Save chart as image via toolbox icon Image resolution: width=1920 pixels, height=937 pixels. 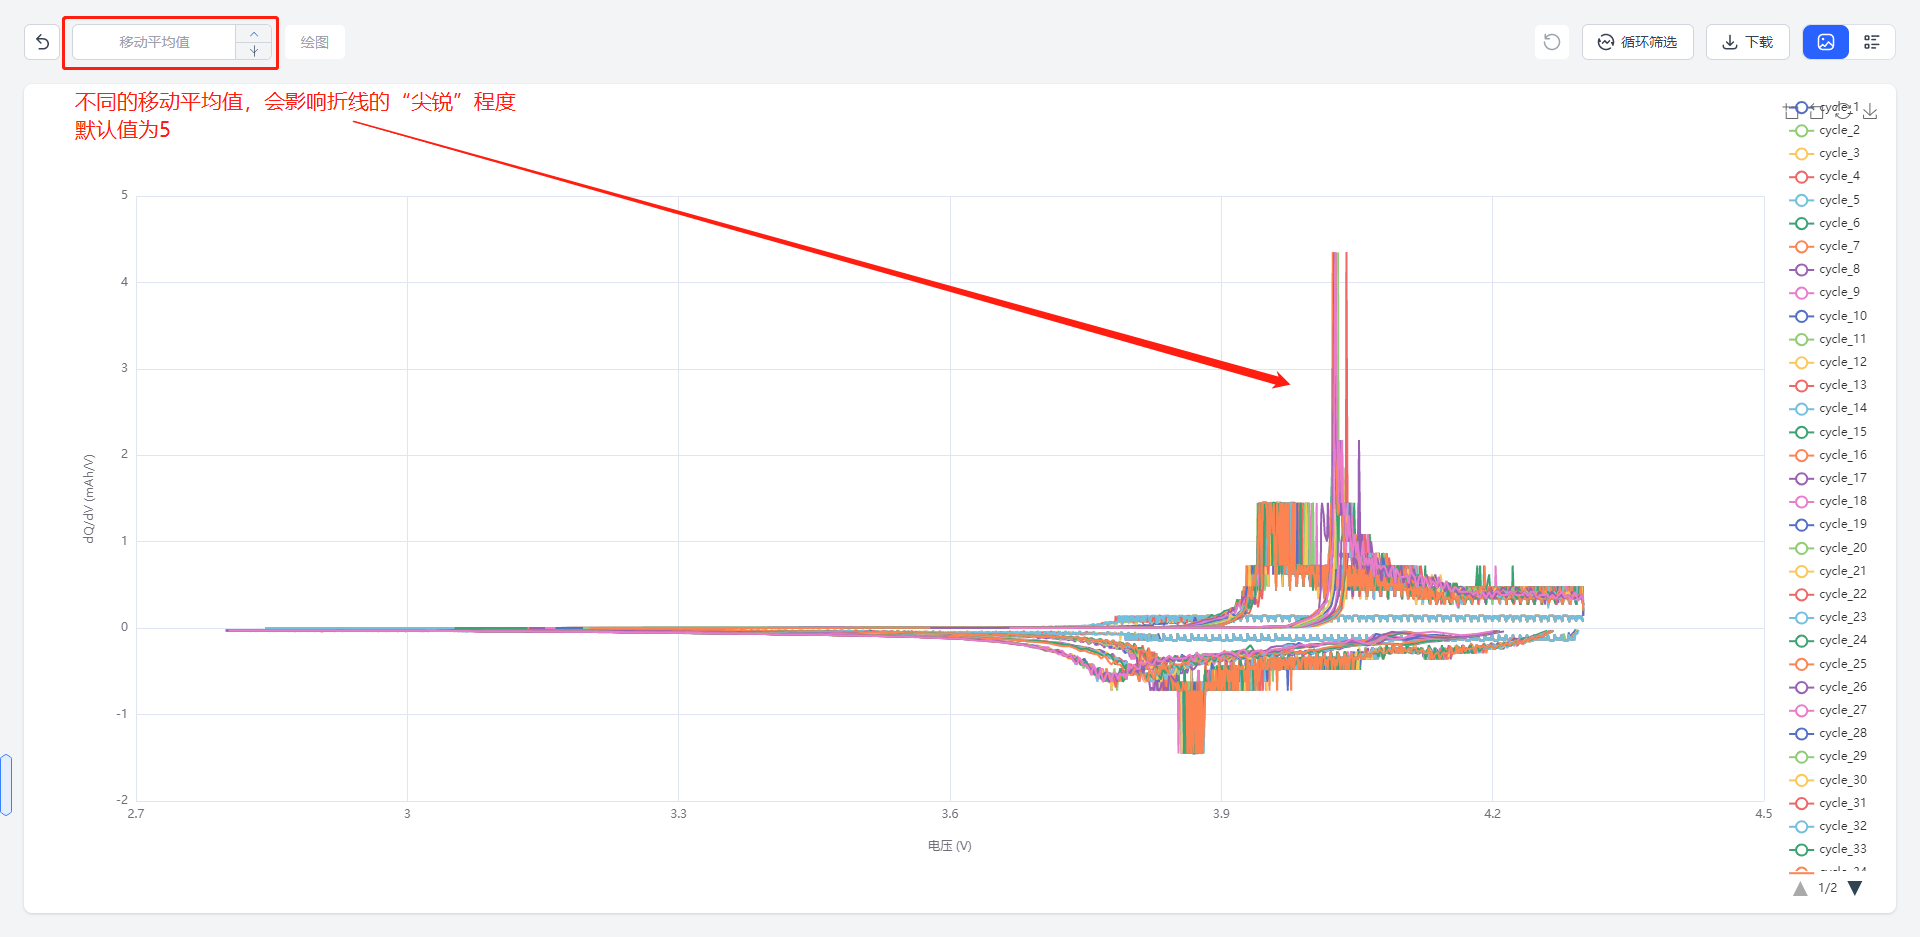[x=1870, y=111]
